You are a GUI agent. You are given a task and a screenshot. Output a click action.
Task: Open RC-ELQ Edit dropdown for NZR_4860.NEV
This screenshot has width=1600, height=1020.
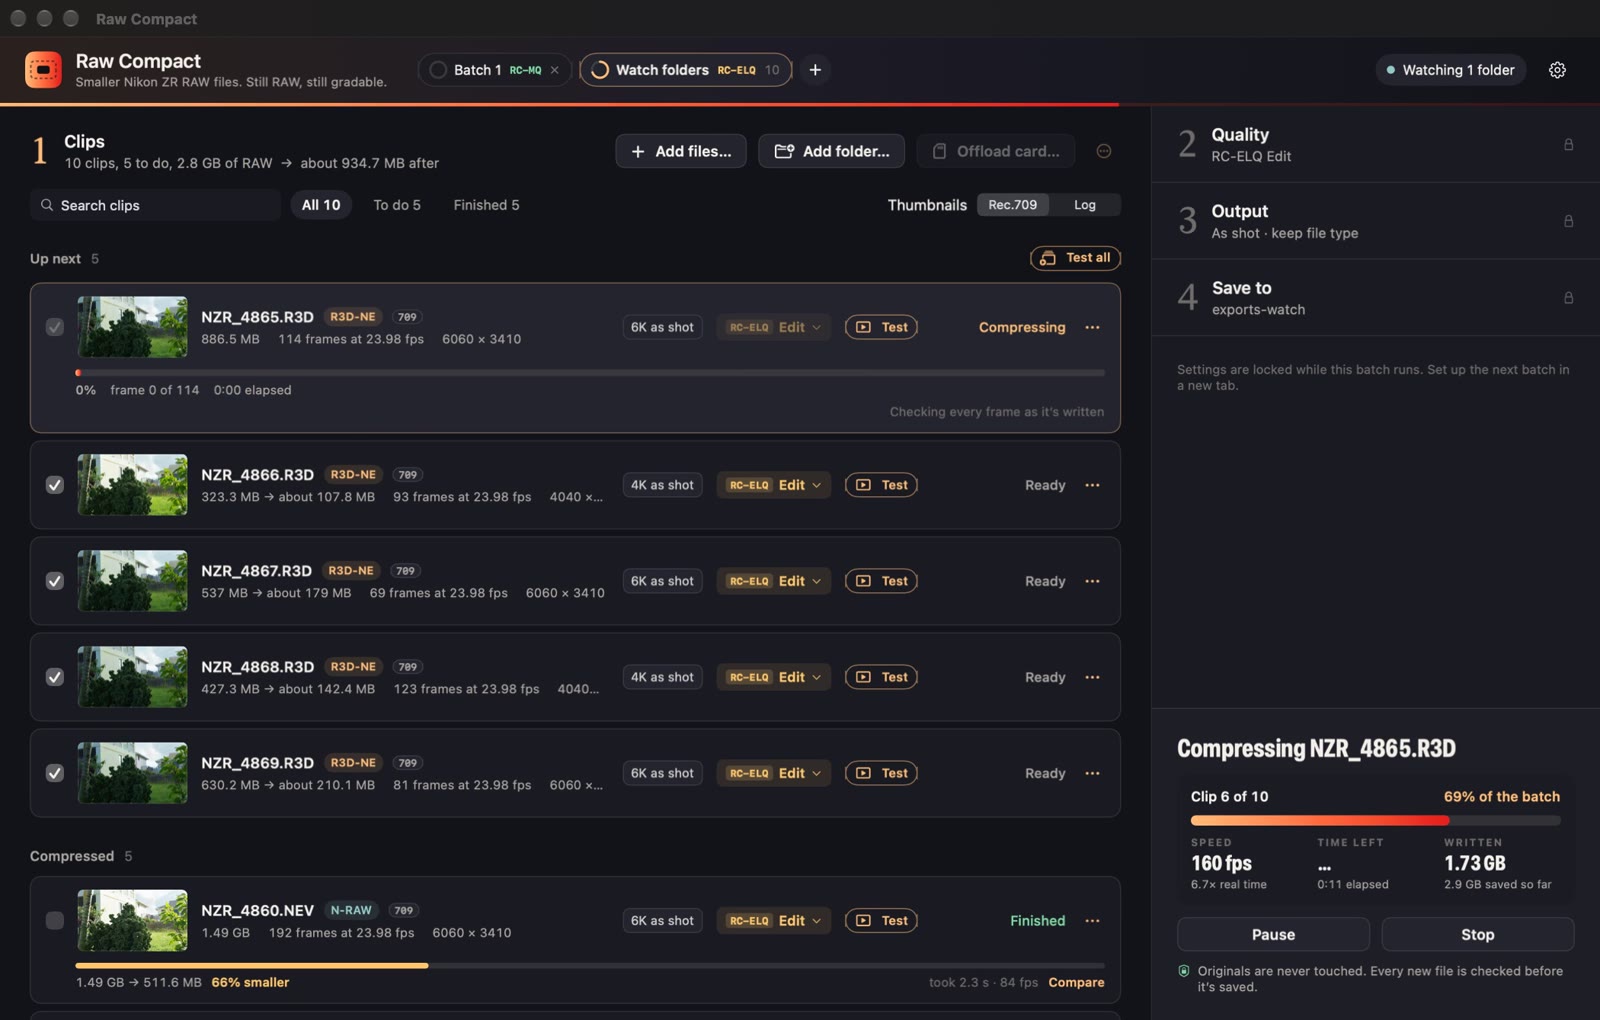pyautogui.click(x=774, y=921)
